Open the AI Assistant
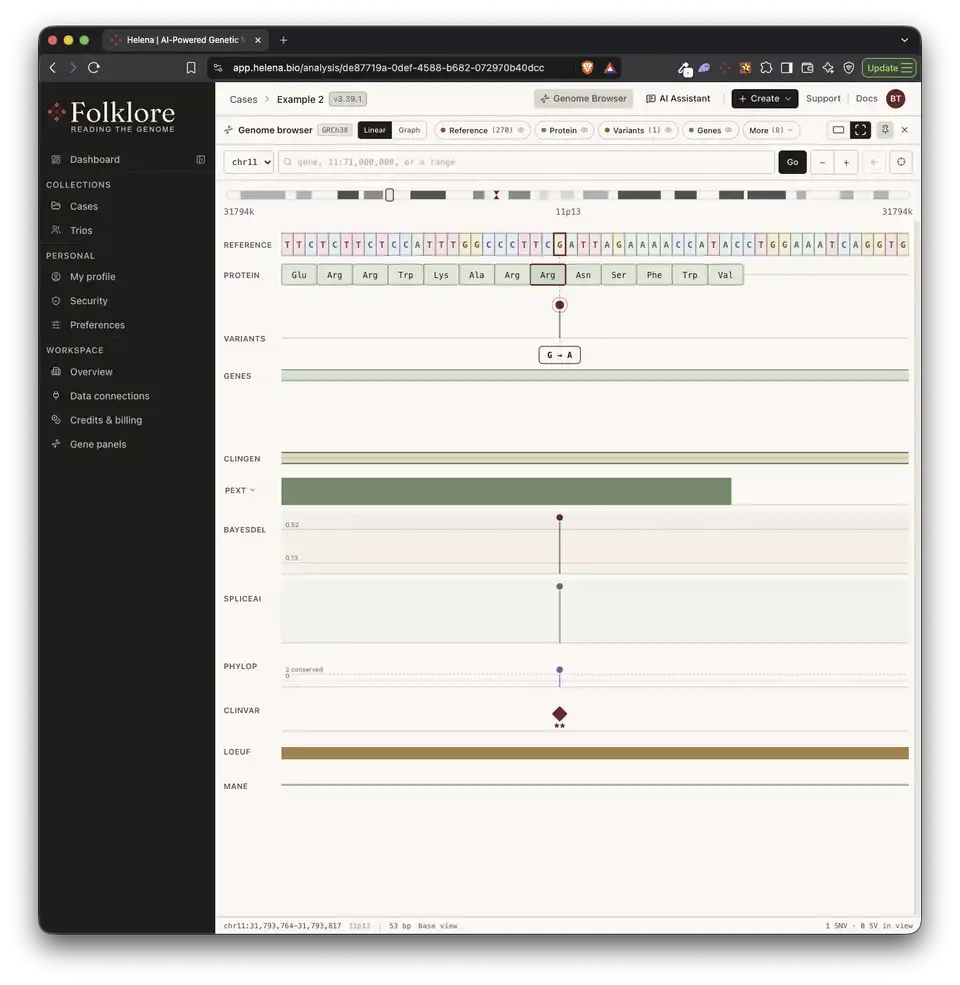The width and height of the screenshot is (960, 985). click(678, 99)
